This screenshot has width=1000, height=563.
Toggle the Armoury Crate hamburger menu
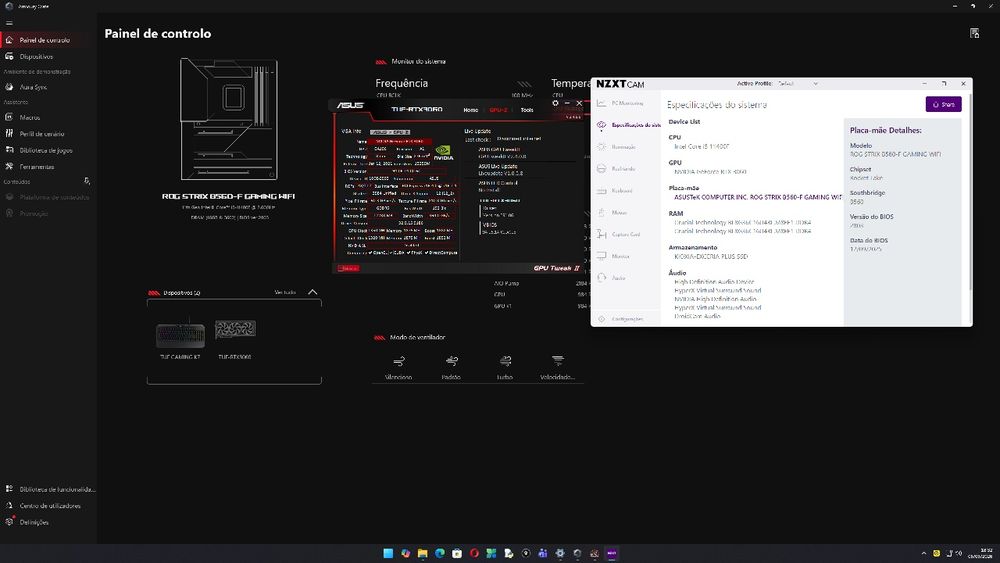(9, 23)
